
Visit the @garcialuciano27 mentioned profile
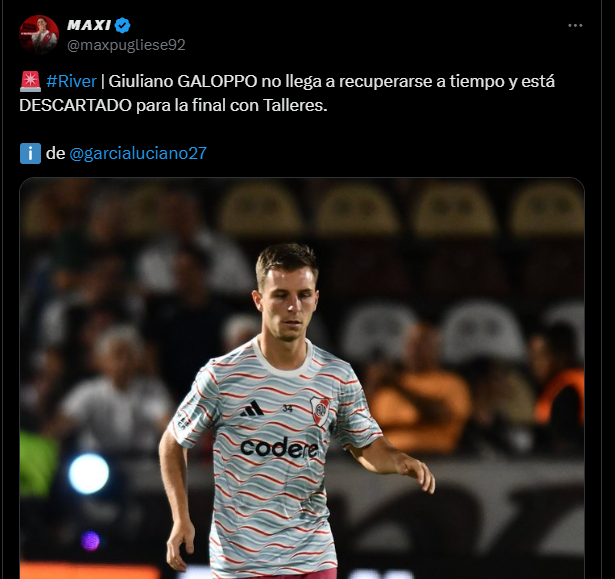pyautogui.click(x=138, y=153)
